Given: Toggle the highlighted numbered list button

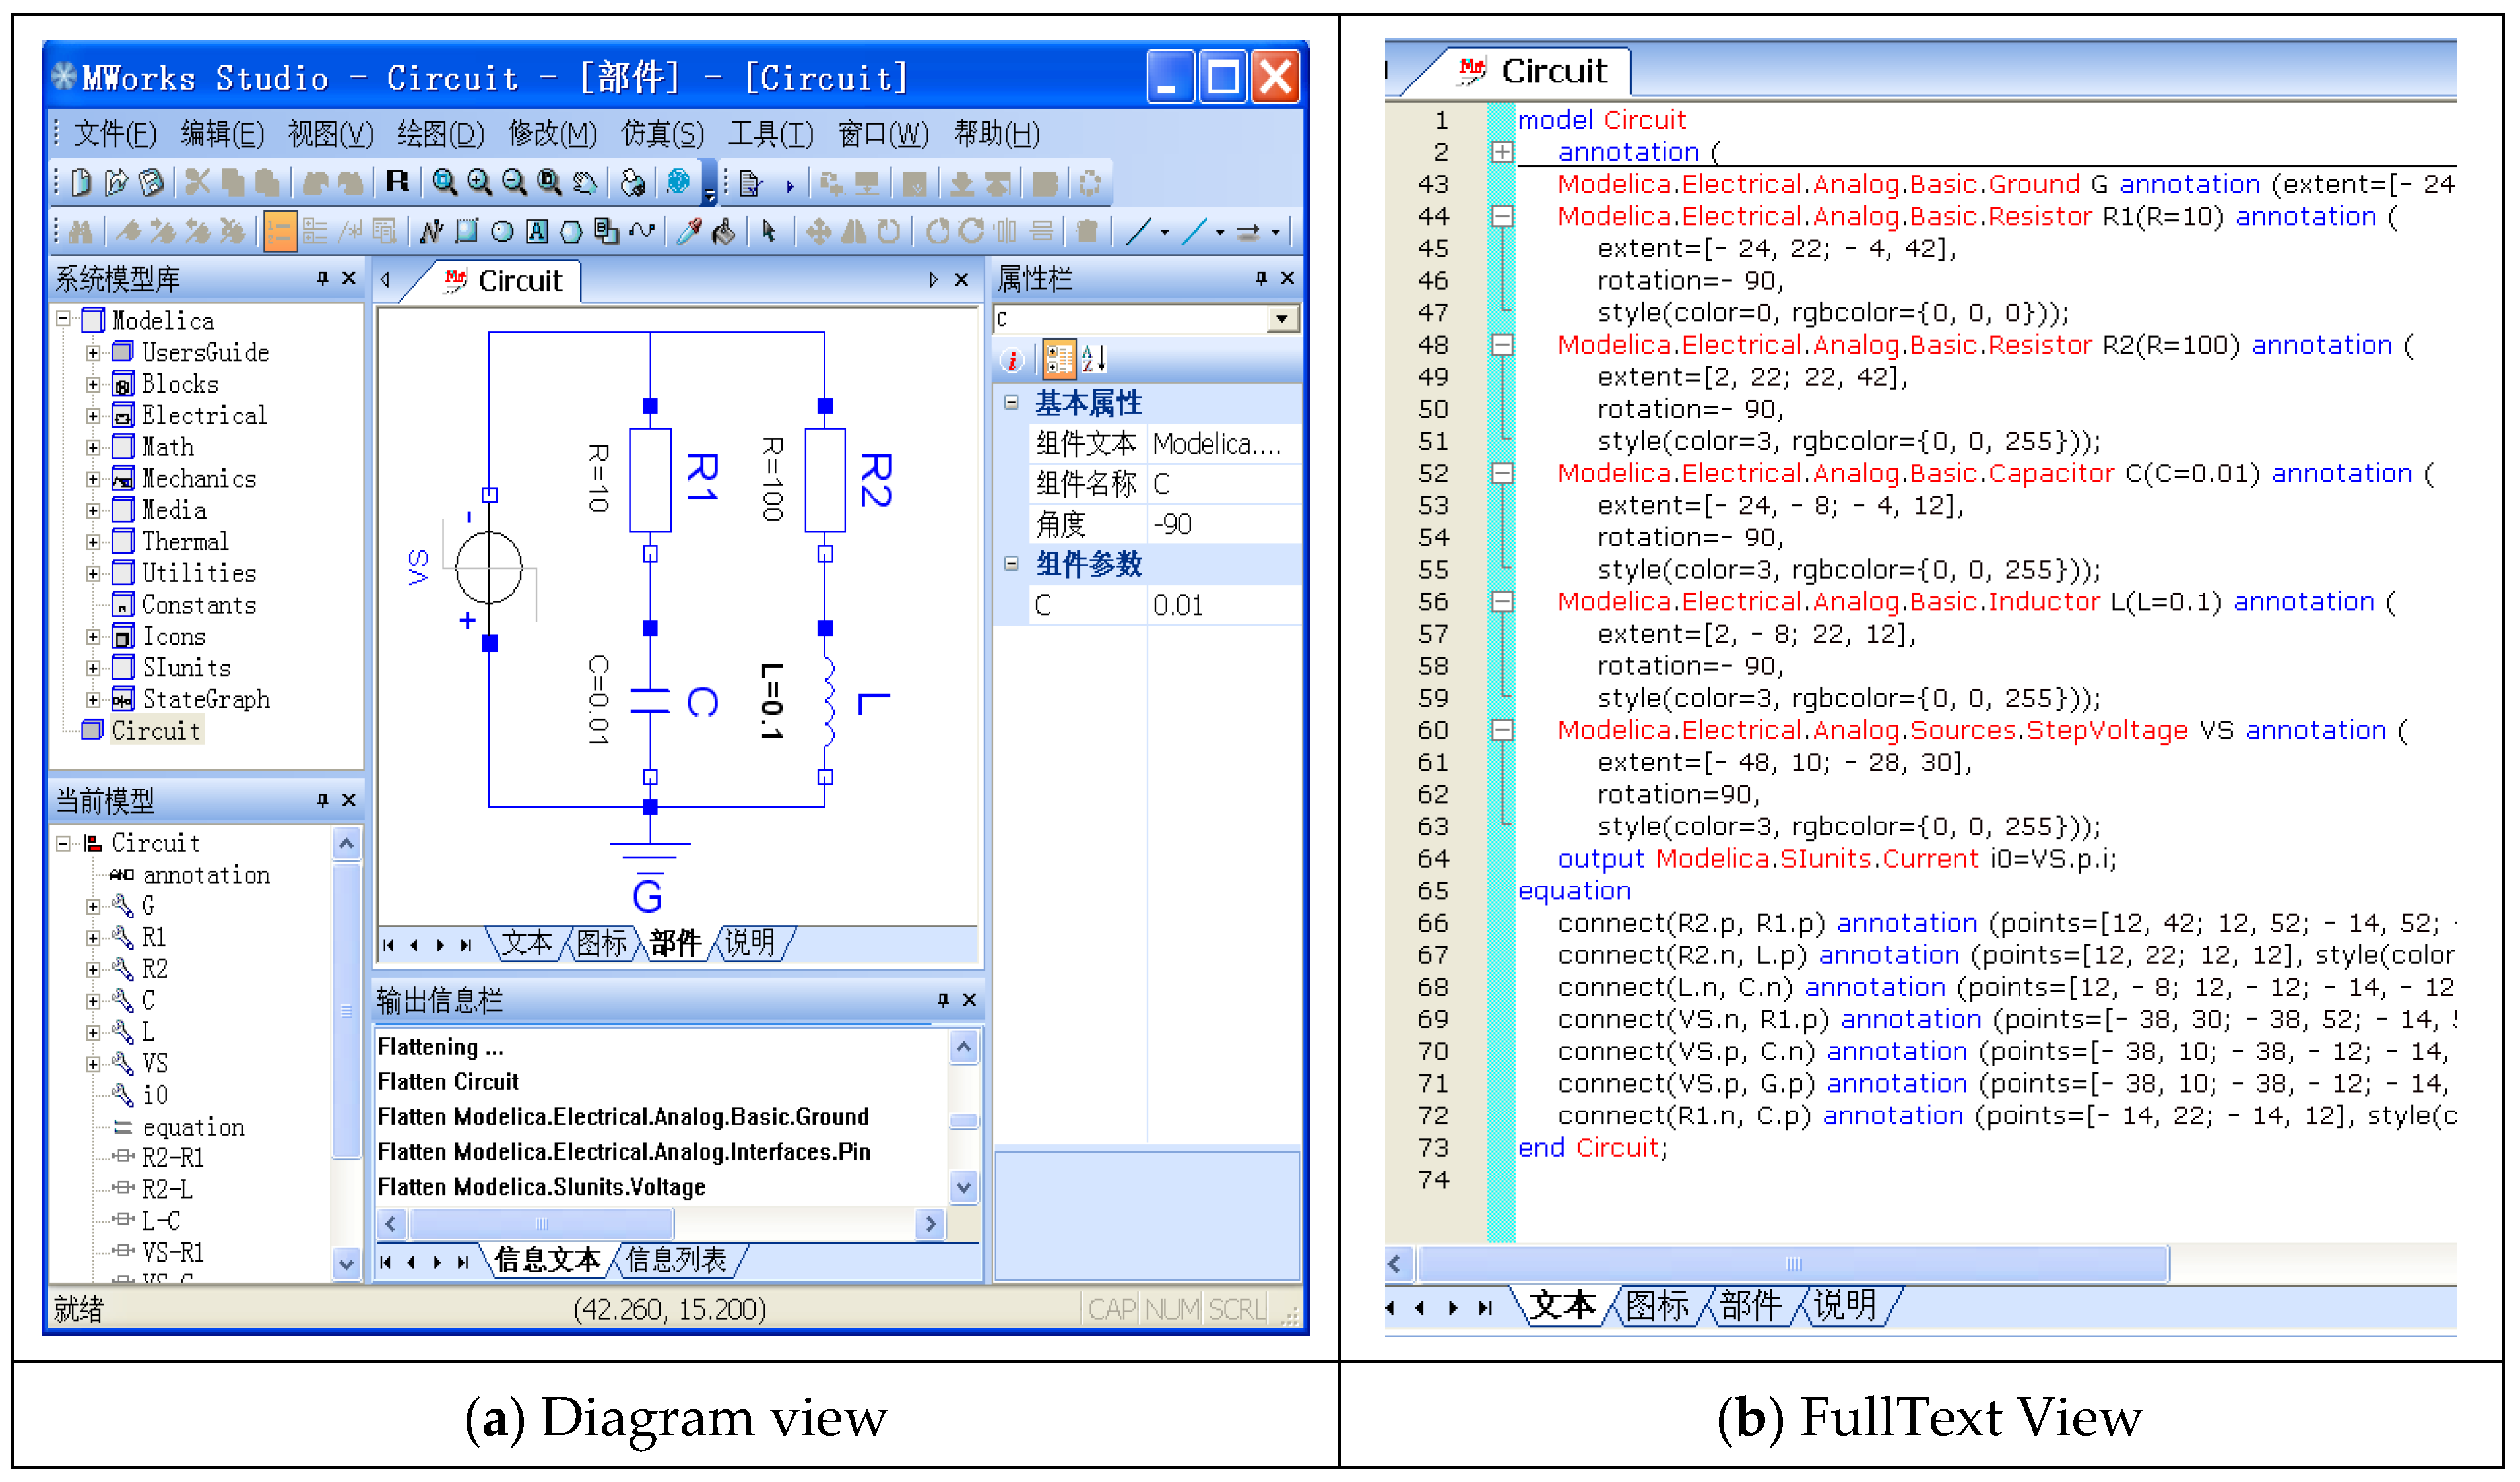Looking at the screenshot, I should click(x=280, y=233).
